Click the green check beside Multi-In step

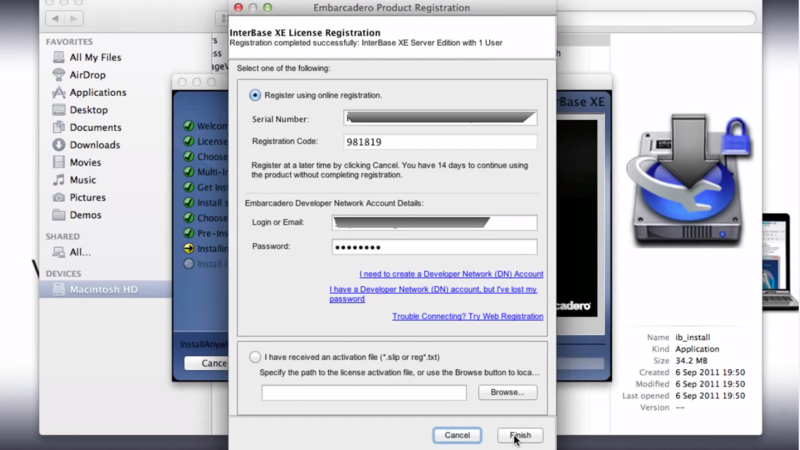[x=189, y=171]
